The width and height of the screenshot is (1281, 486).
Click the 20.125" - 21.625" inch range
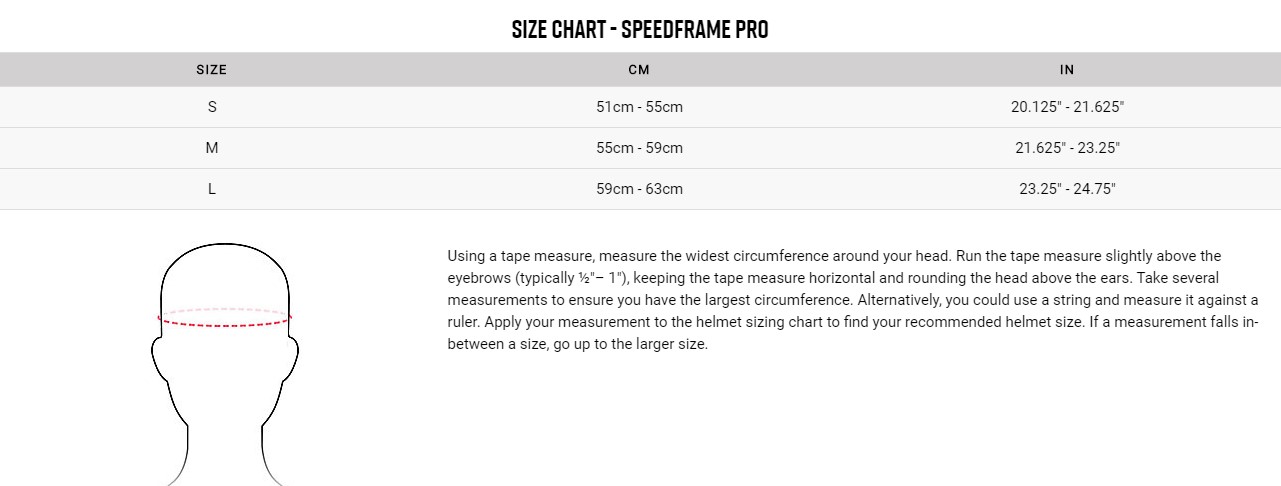(x=1067, y=107)
